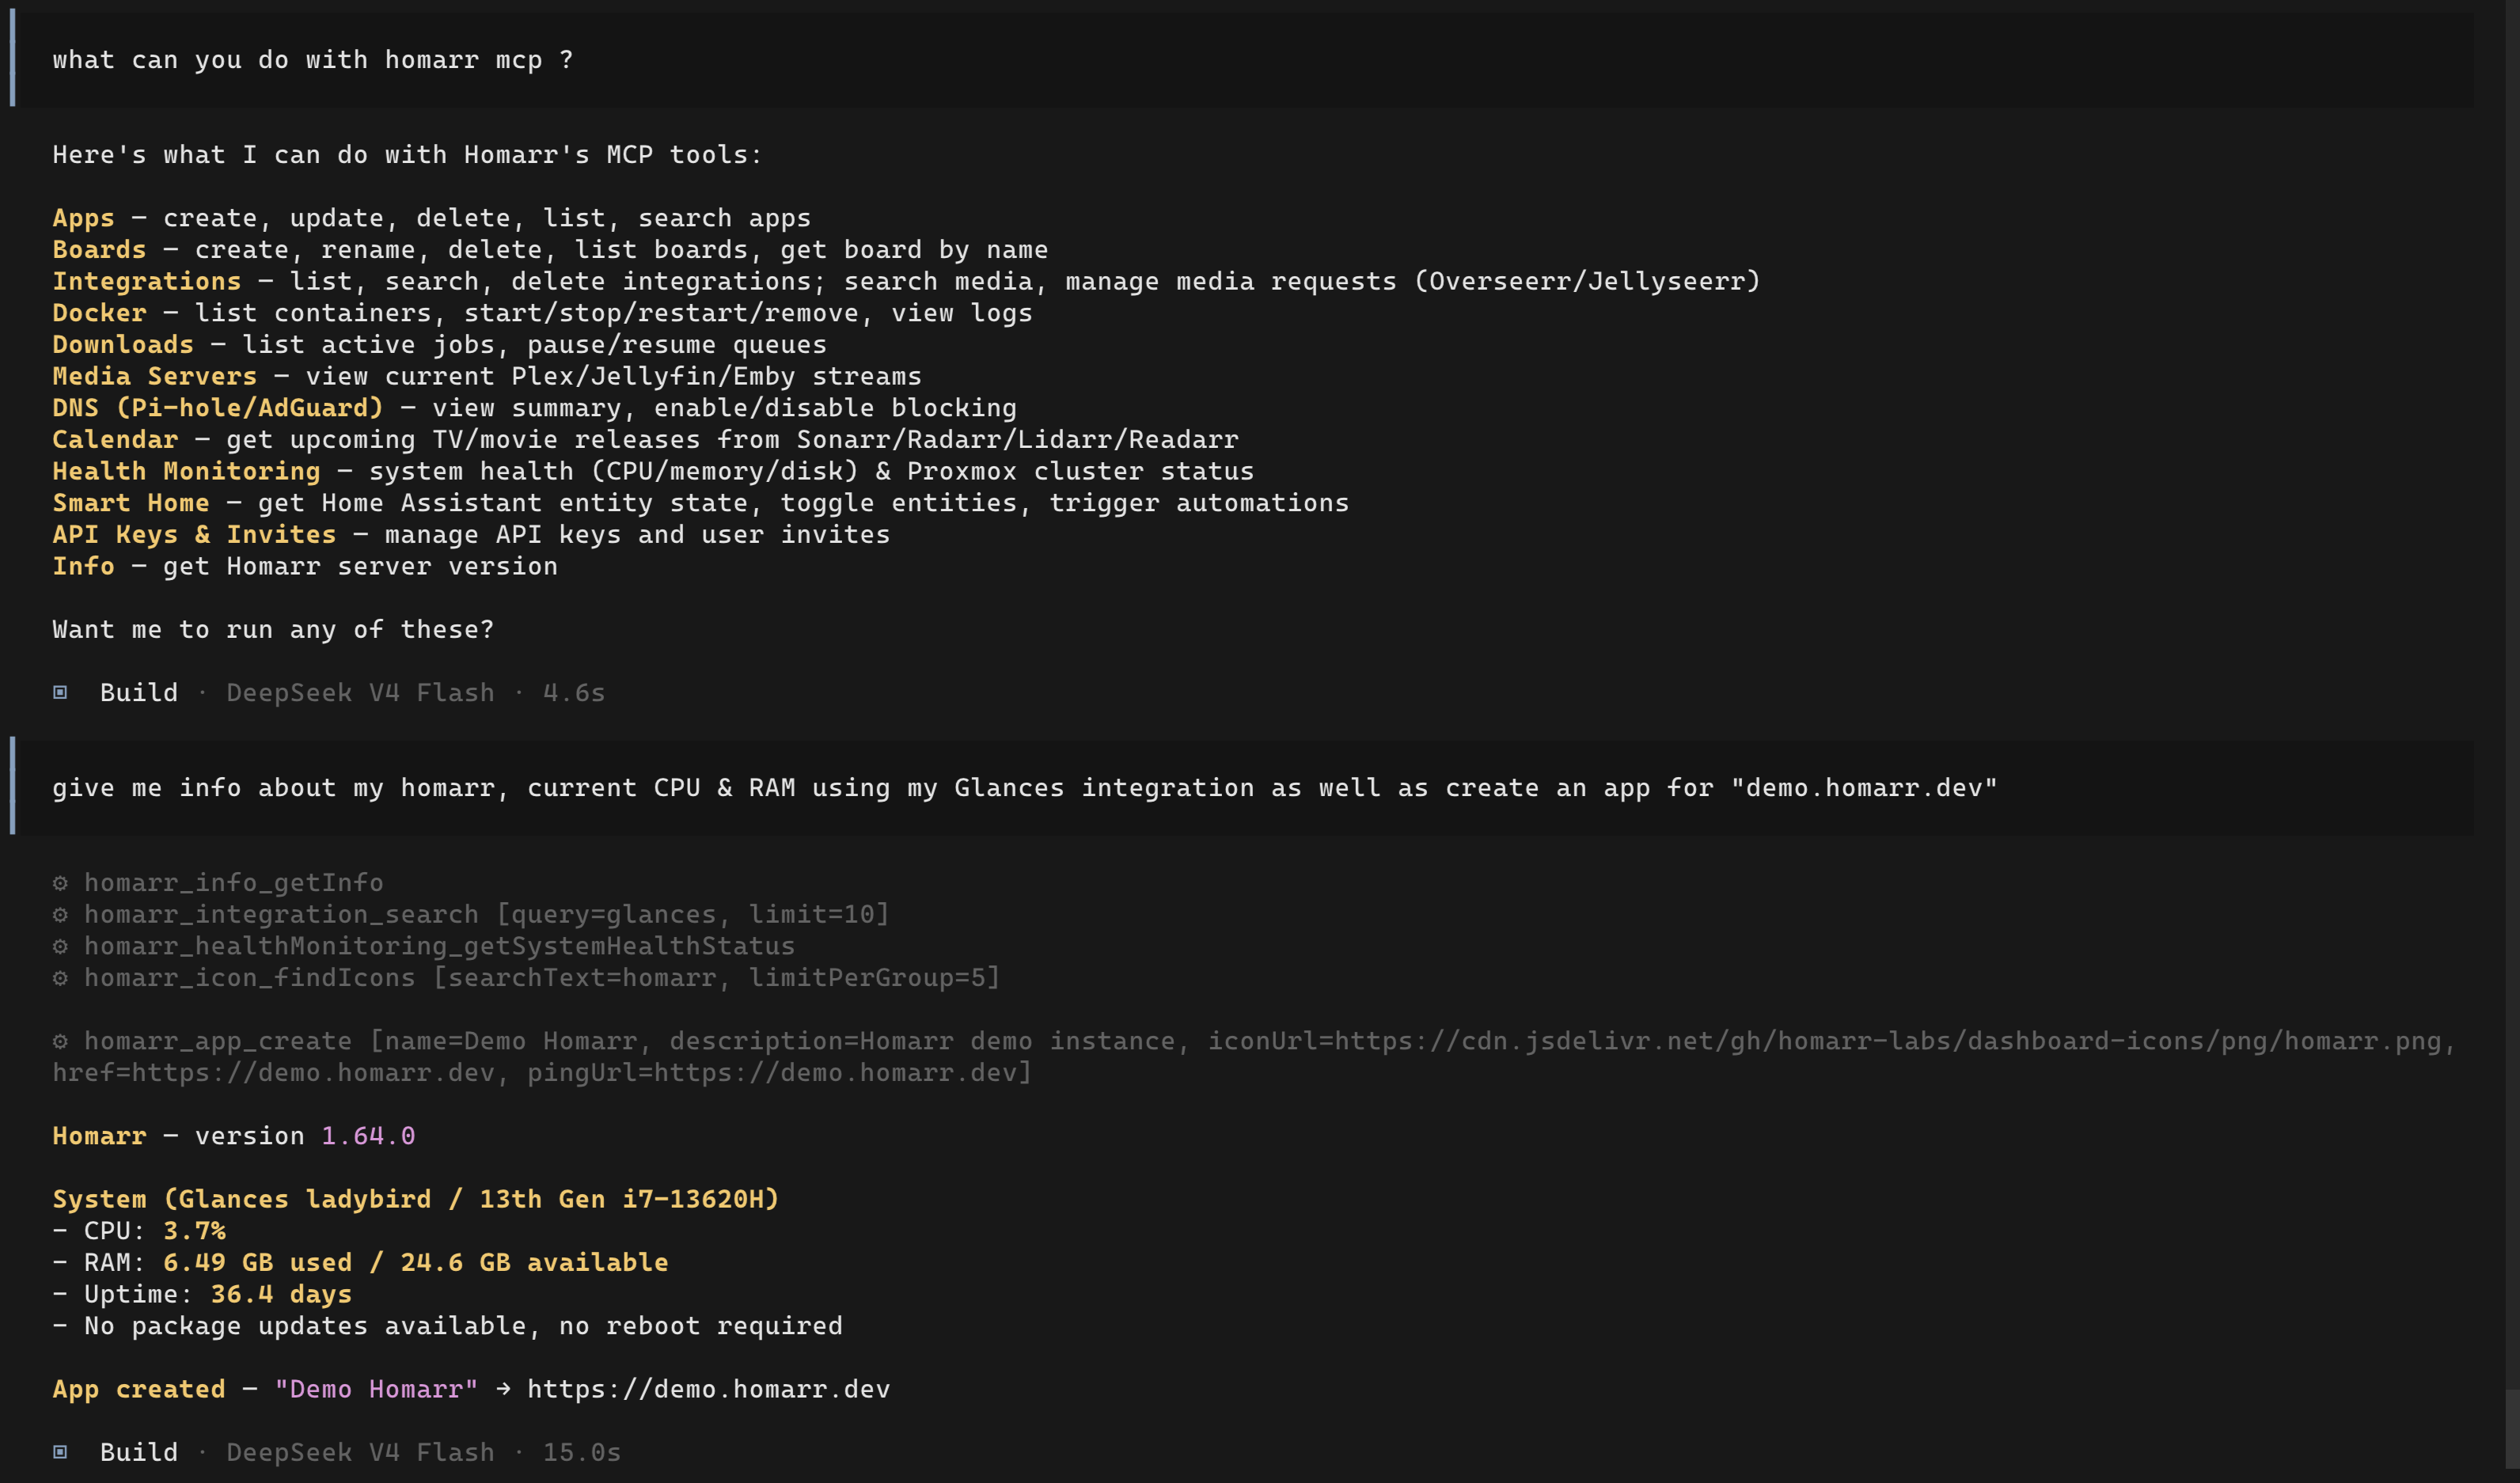Click the square Build icon next to 4.6s
The image size is (2520, 1483).
click(x=60, y=692)
